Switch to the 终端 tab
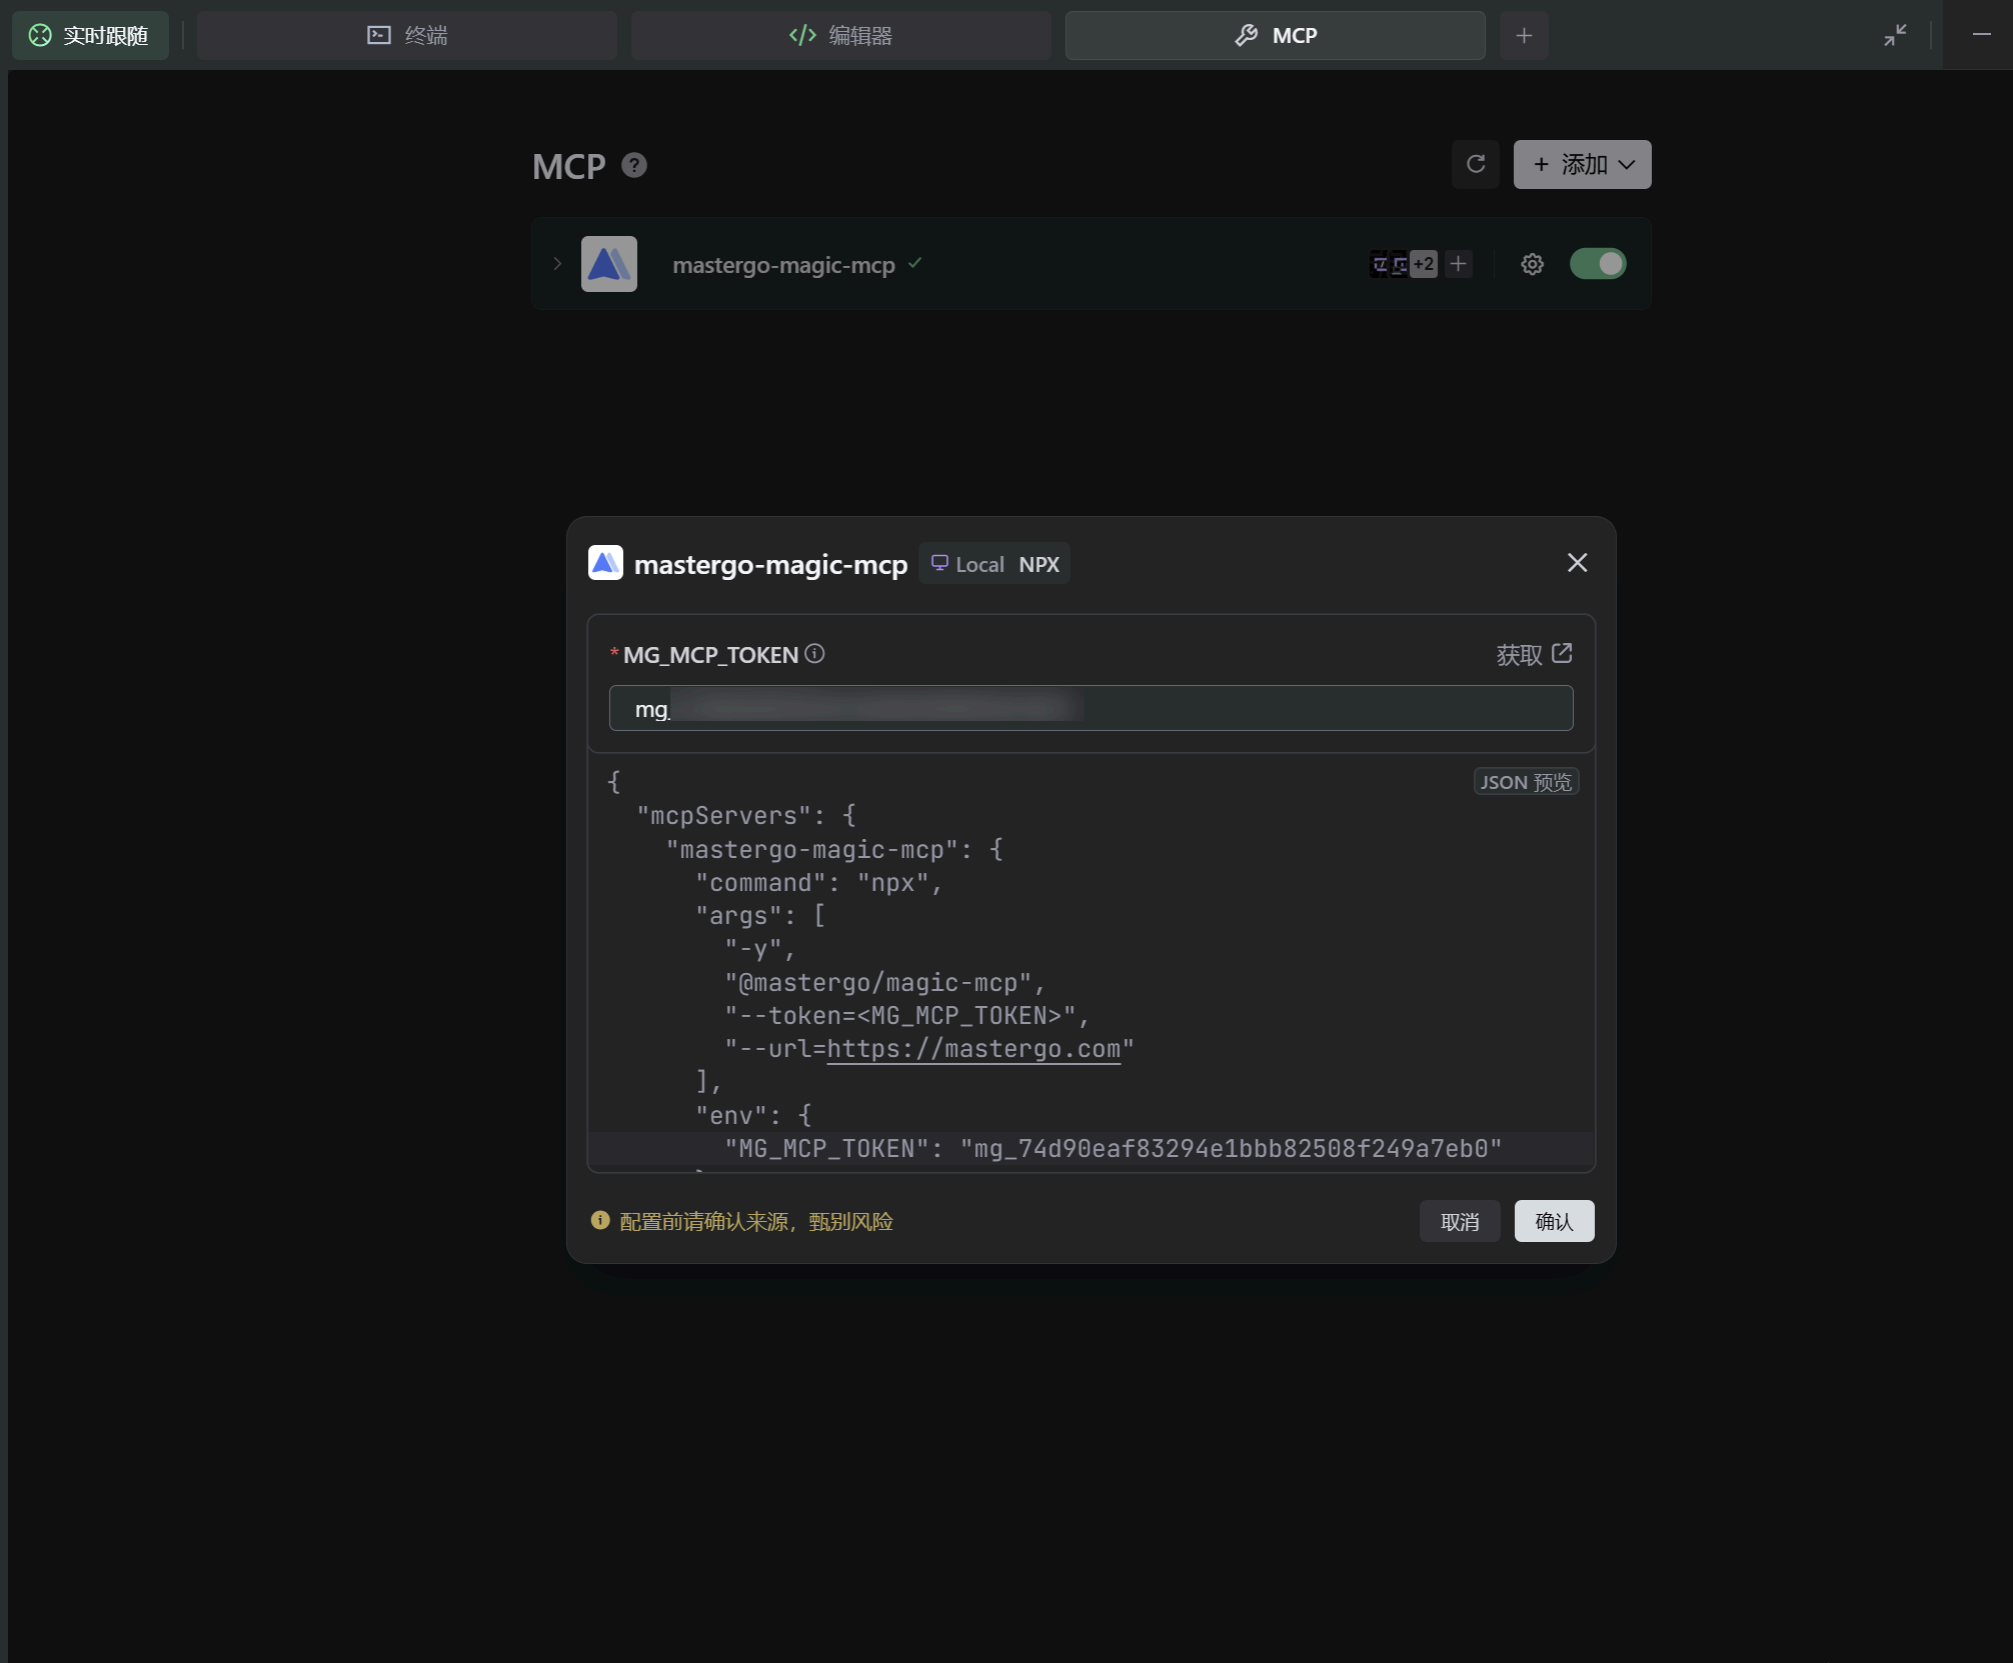Image resolution: width=2013 pixels, height=1663 pixels. tap(407, 36)
